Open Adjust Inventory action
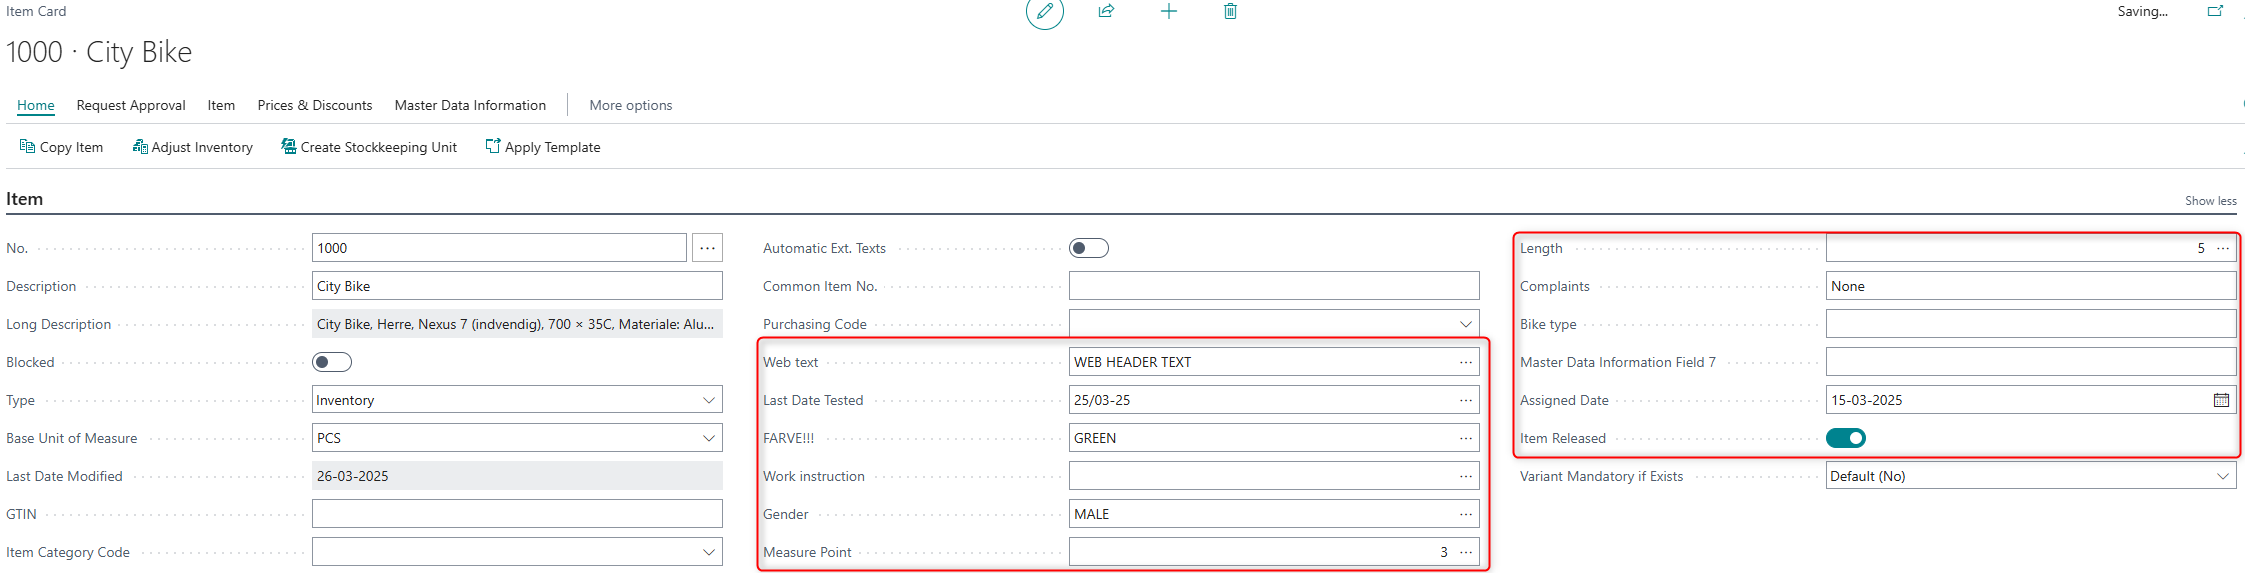Image resolution: width=2245 pixels, height=573 pixels. click(192, 147)
